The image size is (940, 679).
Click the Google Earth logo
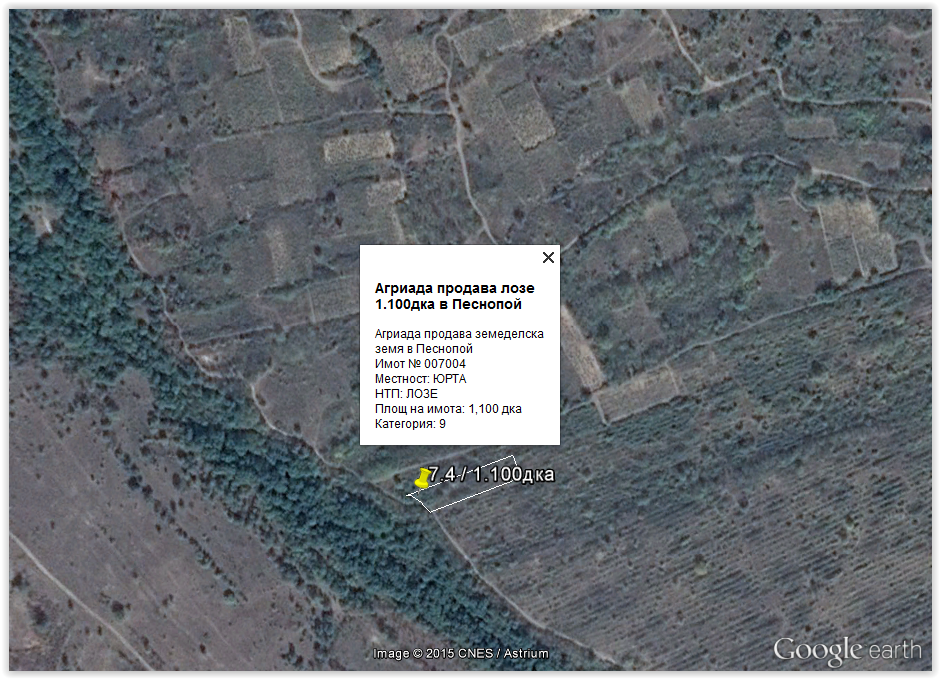[x=847, y=650]
